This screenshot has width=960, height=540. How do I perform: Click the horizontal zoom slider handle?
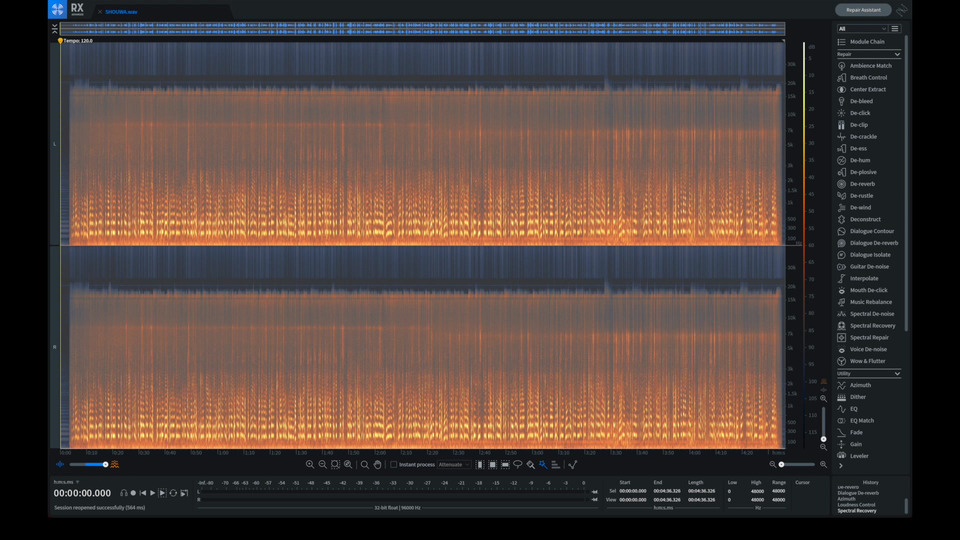click(781, 464)
